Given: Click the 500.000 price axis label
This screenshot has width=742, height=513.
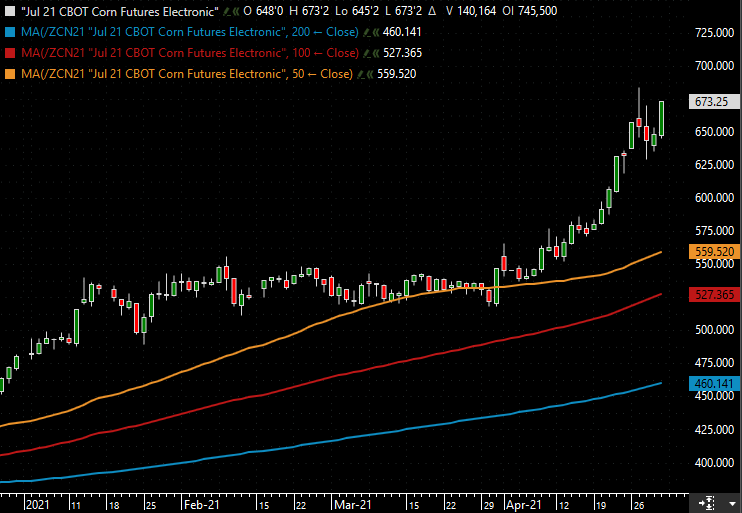Looking at the screenshot, I should point(715,330).
